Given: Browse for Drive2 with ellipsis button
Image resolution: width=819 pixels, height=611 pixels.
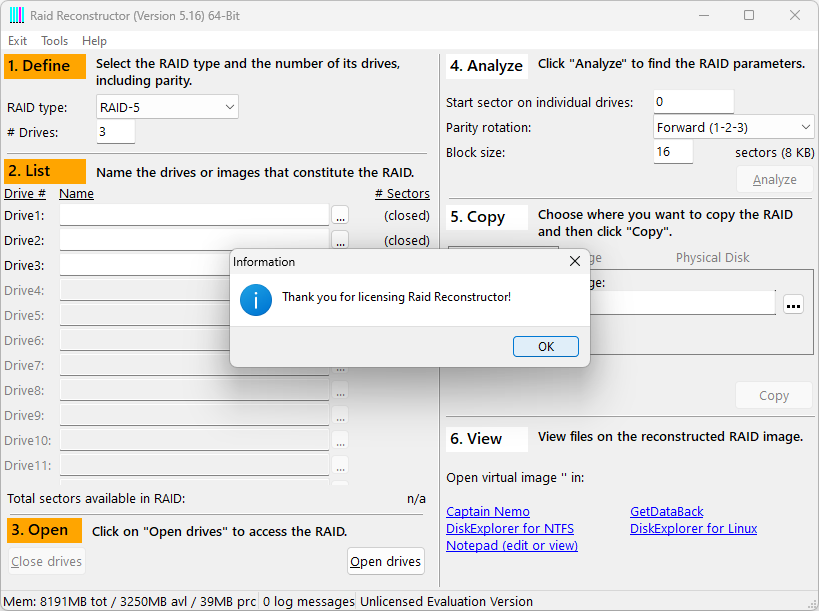Looking at the screenshot, I should [x=340, y=239].
